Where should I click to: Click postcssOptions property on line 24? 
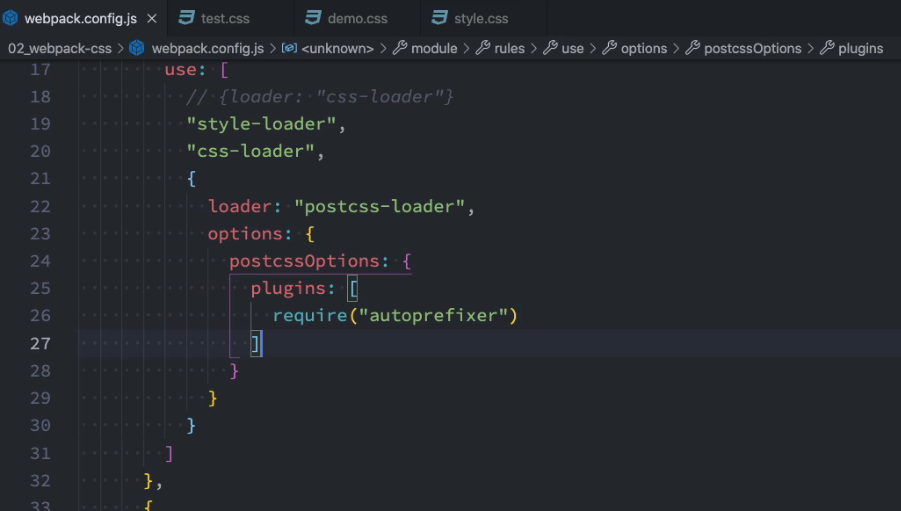[x=305, y=261]
